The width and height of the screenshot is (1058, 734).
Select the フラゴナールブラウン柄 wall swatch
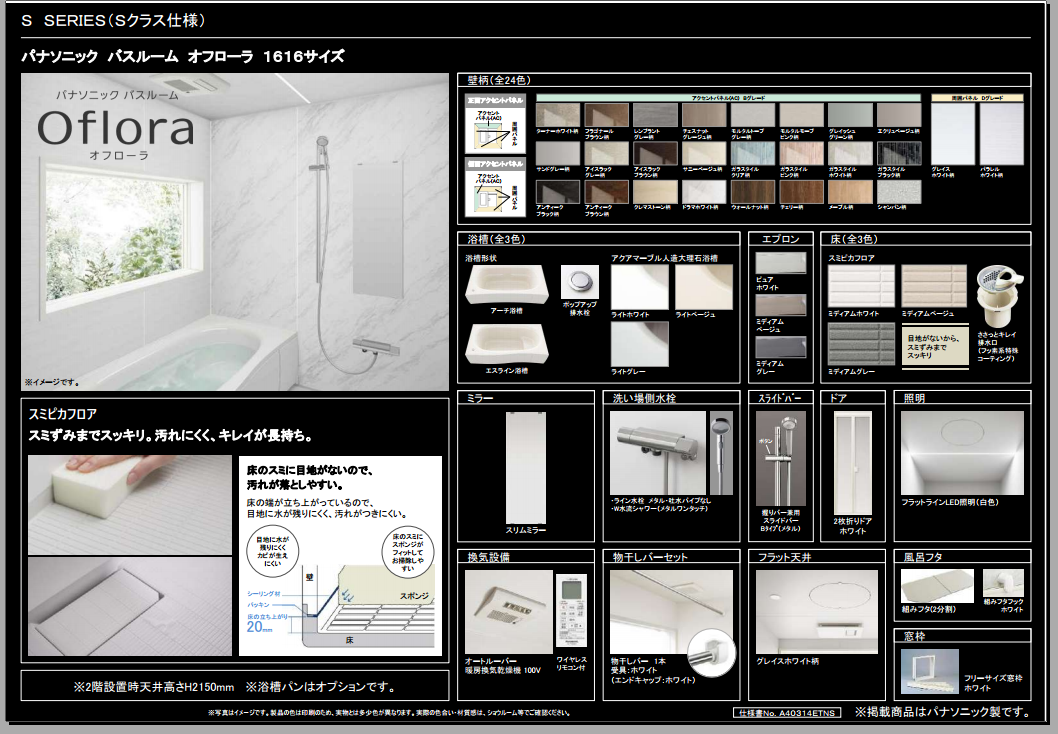pyautogui.click(x=607, y=115)
